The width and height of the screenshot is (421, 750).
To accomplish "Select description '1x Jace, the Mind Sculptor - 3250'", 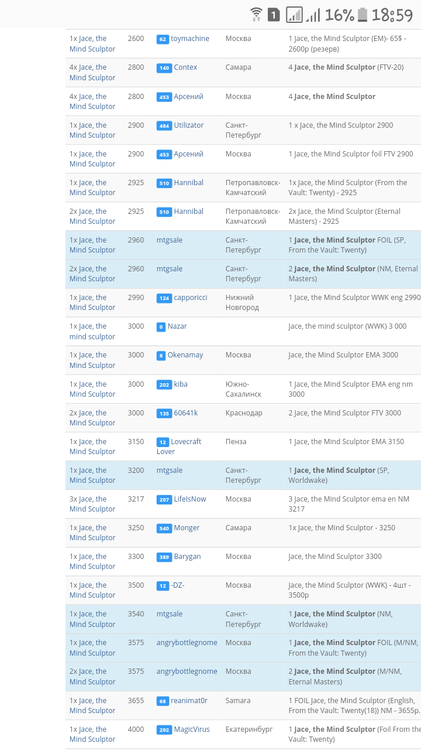I will (x=342, y=528).
